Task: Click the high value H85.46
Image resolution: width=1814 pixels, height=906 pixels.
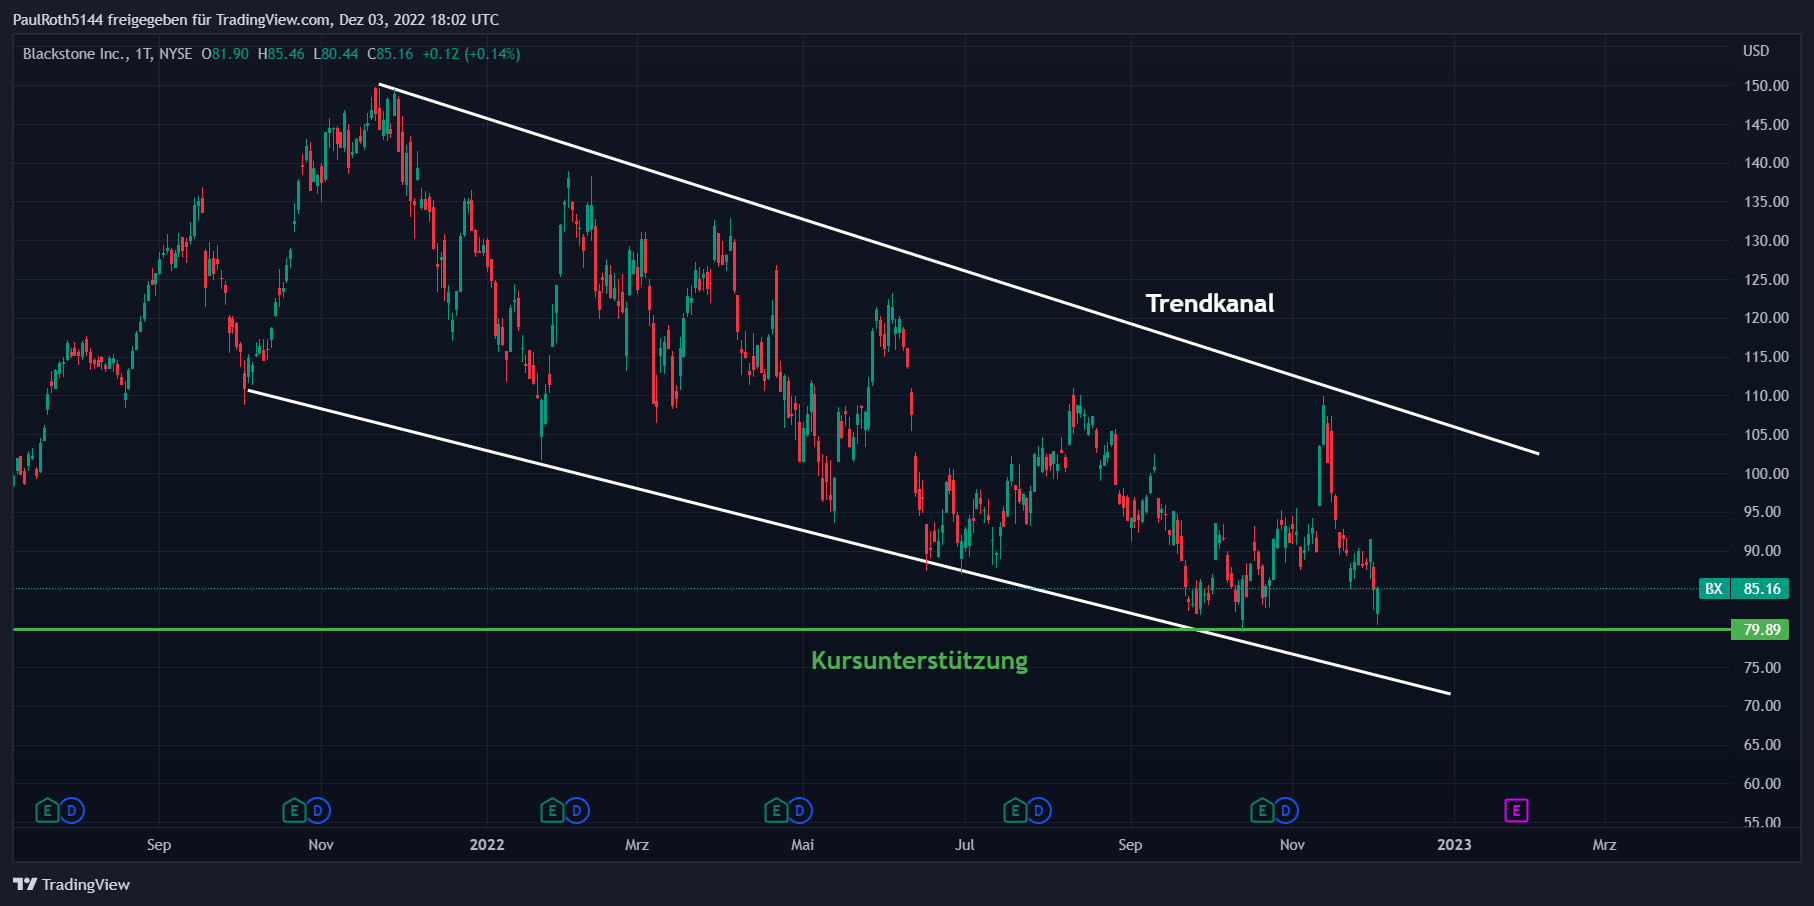Action: [x=281, y=54]
